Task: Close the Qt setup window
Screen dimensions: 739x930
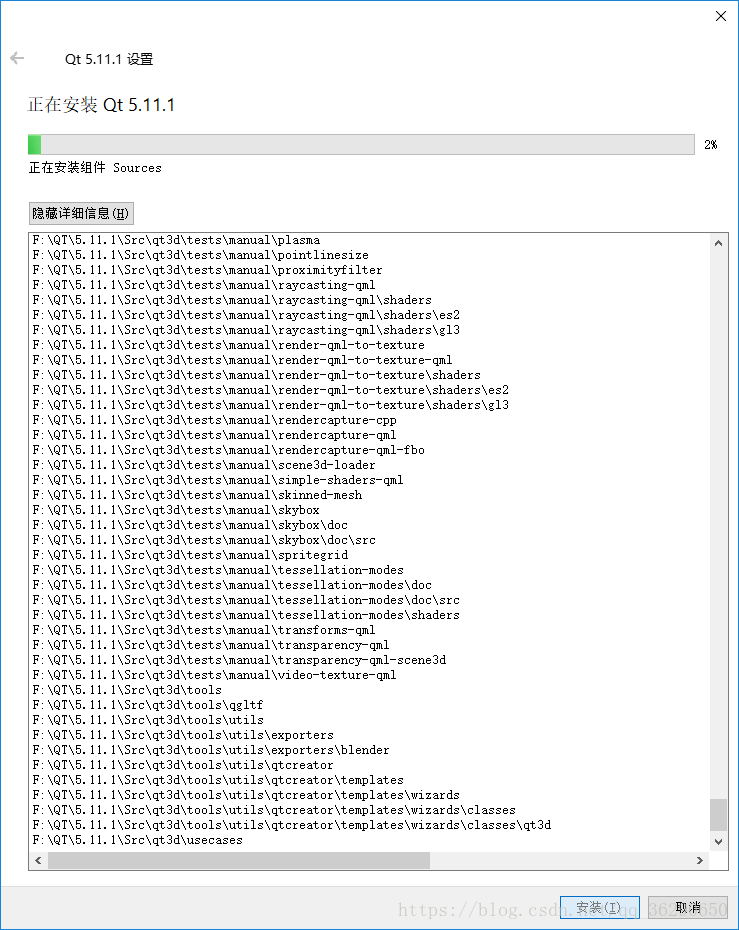Action: [721, 16]
